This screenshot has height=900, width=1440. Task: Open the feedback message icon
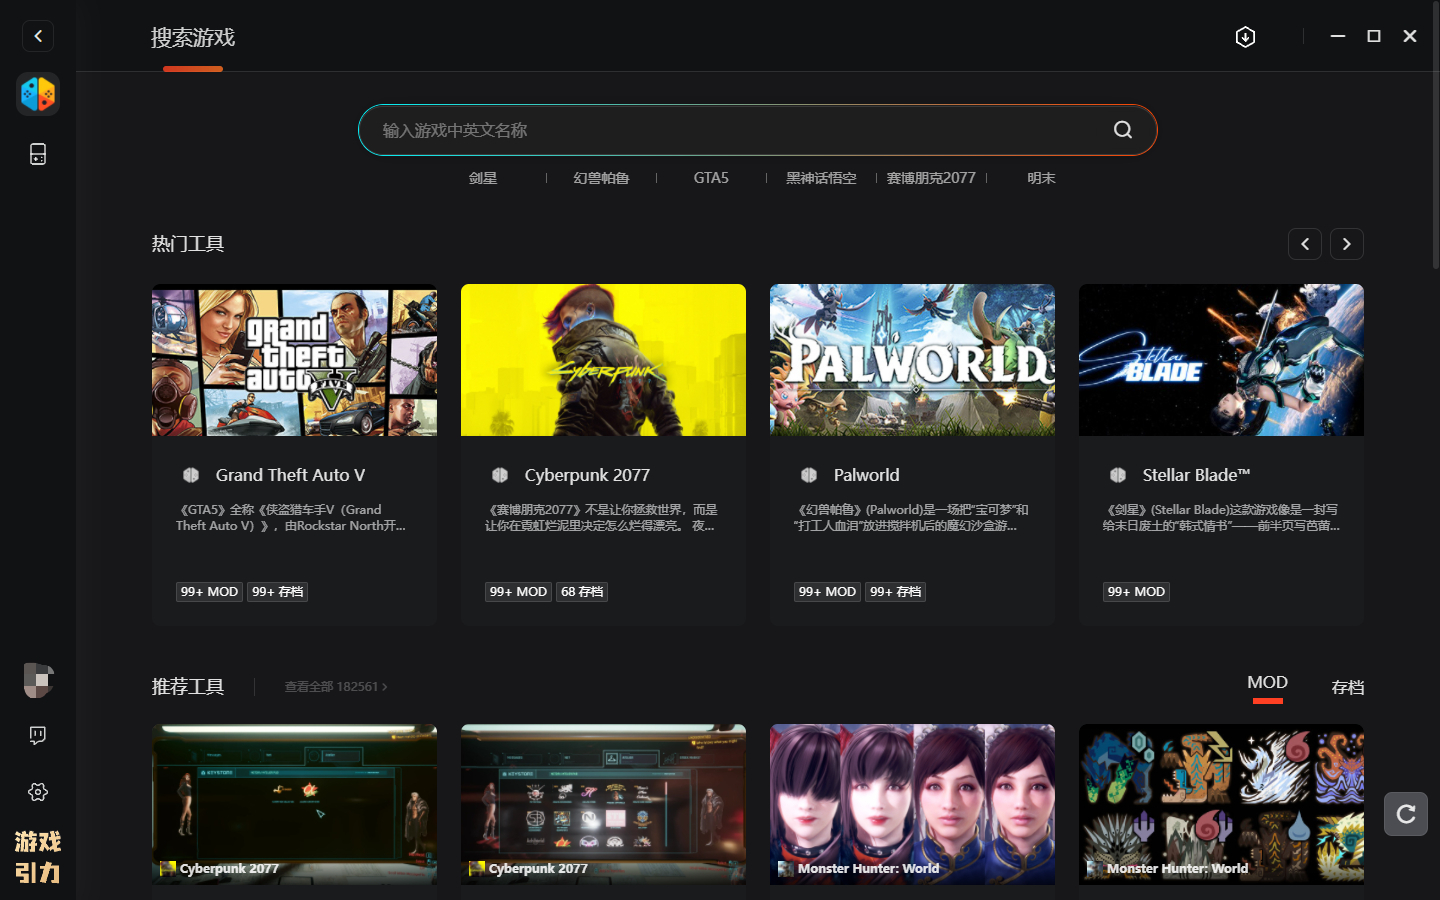pyautogui.click(x=38, y=736)
